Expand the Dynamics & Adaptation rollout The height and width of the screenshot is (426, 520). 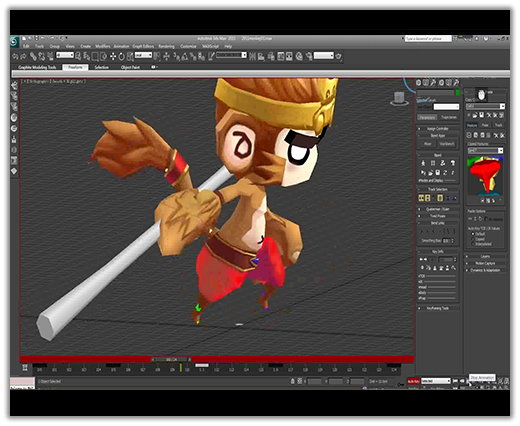(x=485, y=270)
